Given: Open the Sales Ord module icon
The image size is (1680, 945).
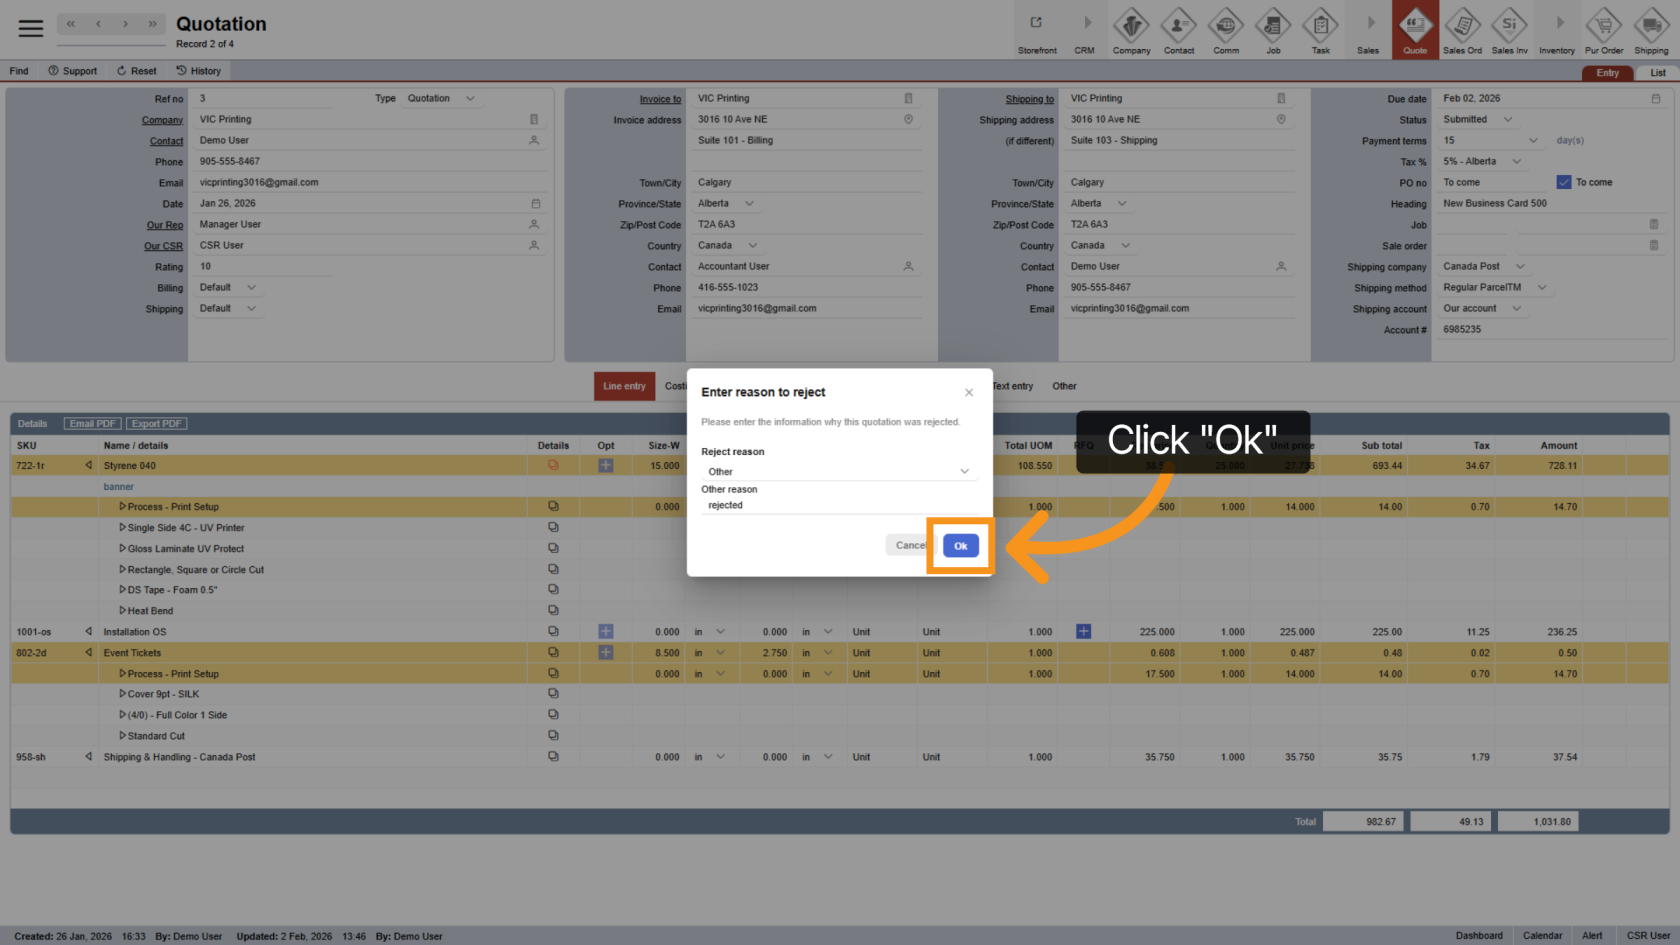Looking at the screenshot, I should click(x=1462, y=29).
